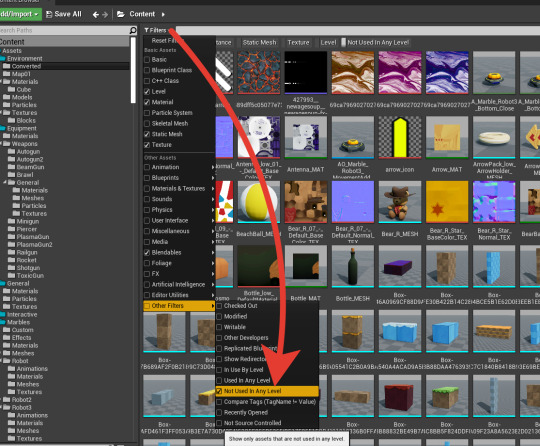Viewport: 540px width, 446px height.
Task: Open the arrow_icon asset thumbnail
Action: [x=399, y=137]
